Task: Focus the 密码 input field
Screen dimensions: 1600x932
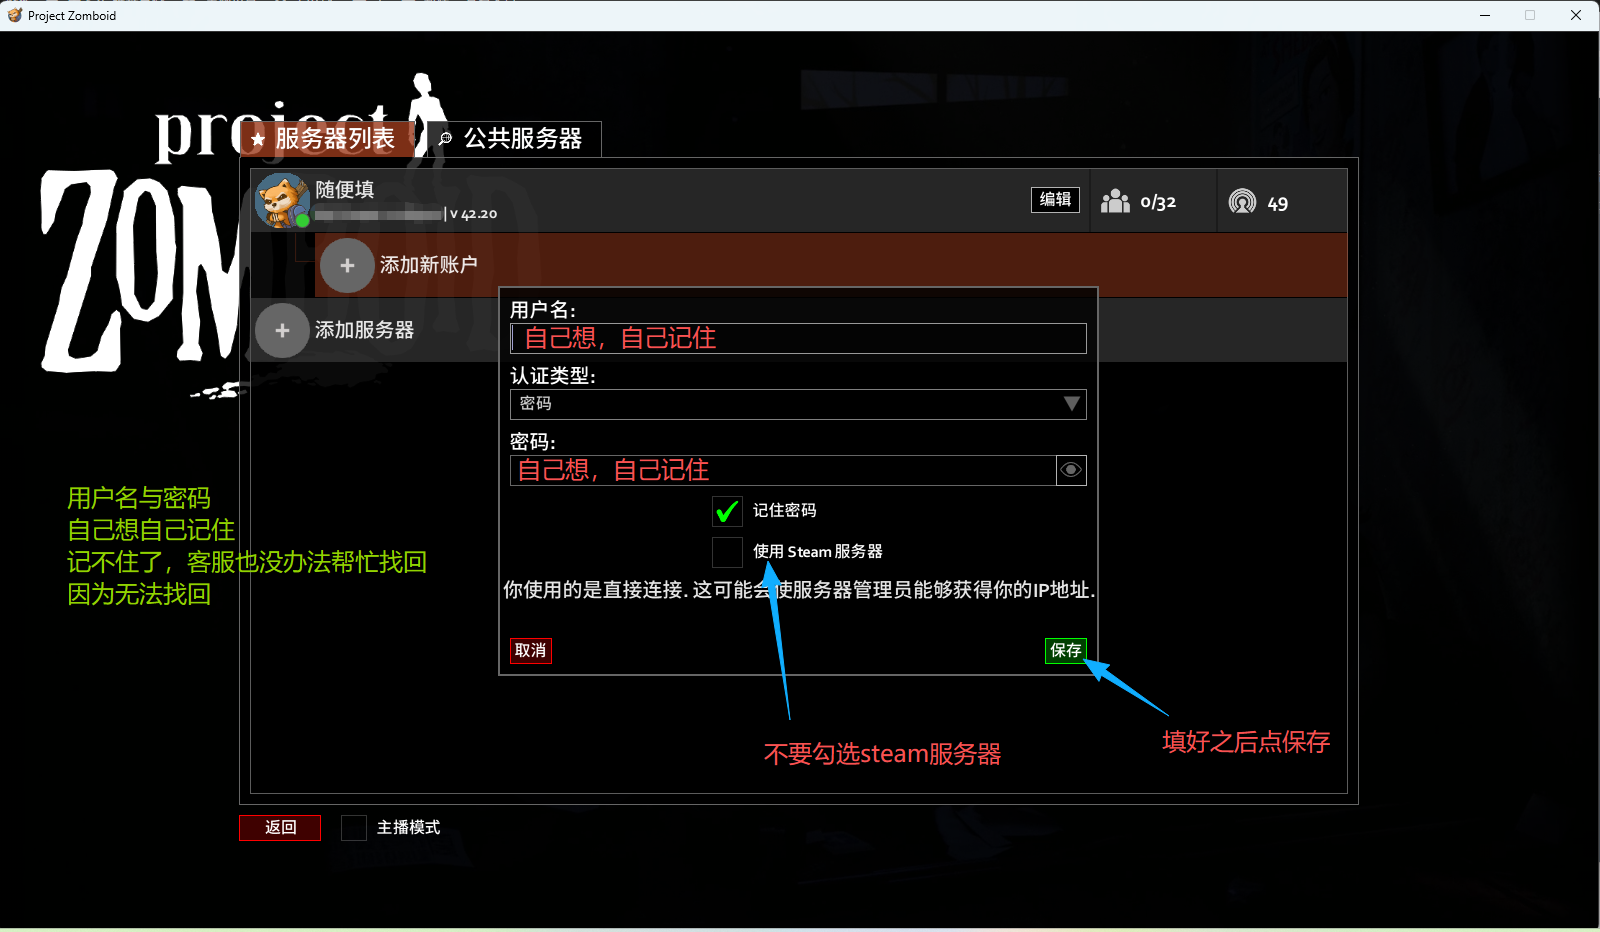Action: pyautogui.click(x=783, y=470)
